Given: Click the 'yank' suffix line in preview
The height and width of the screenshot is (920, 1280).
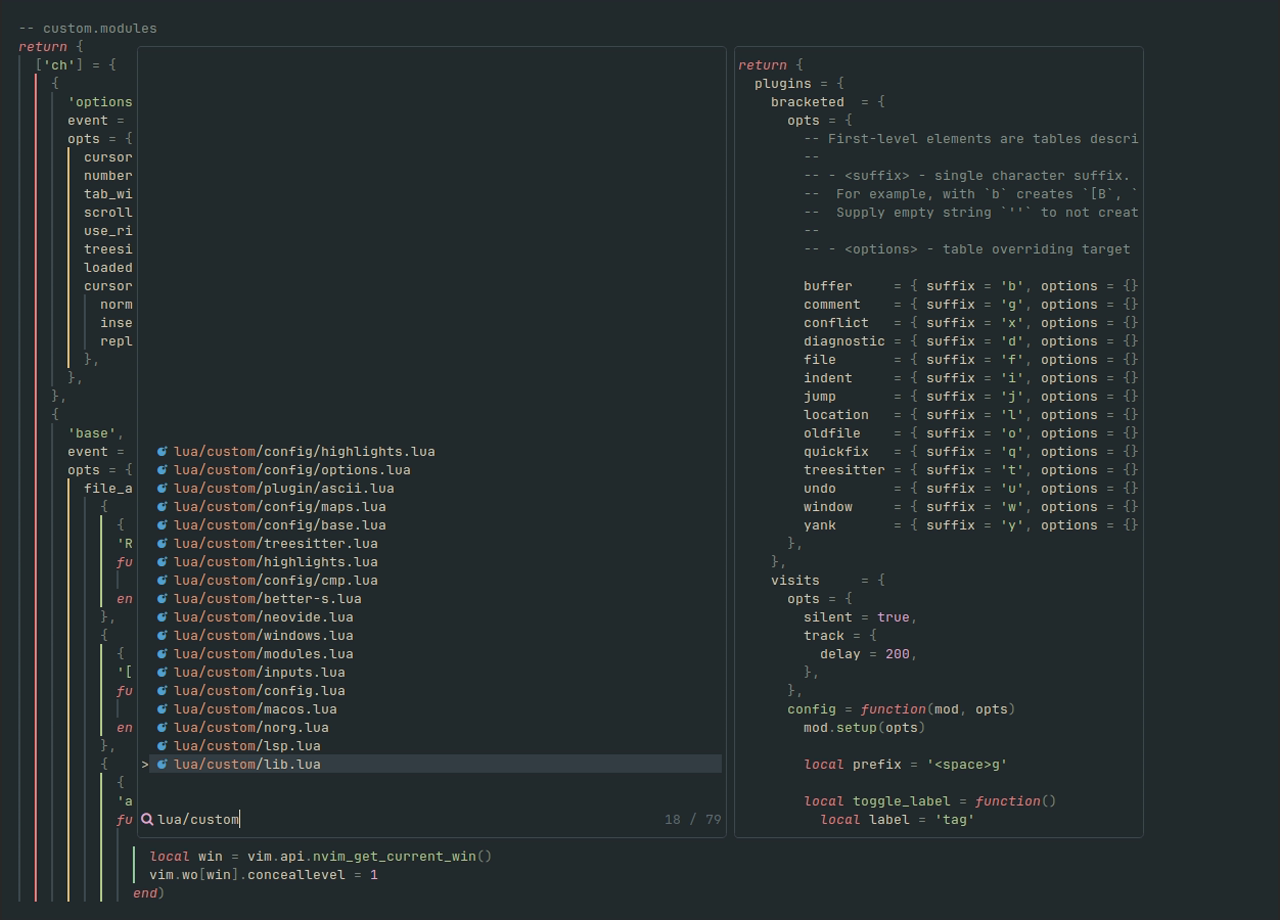Looking at the screenshot, I should [x=971, y=525].
